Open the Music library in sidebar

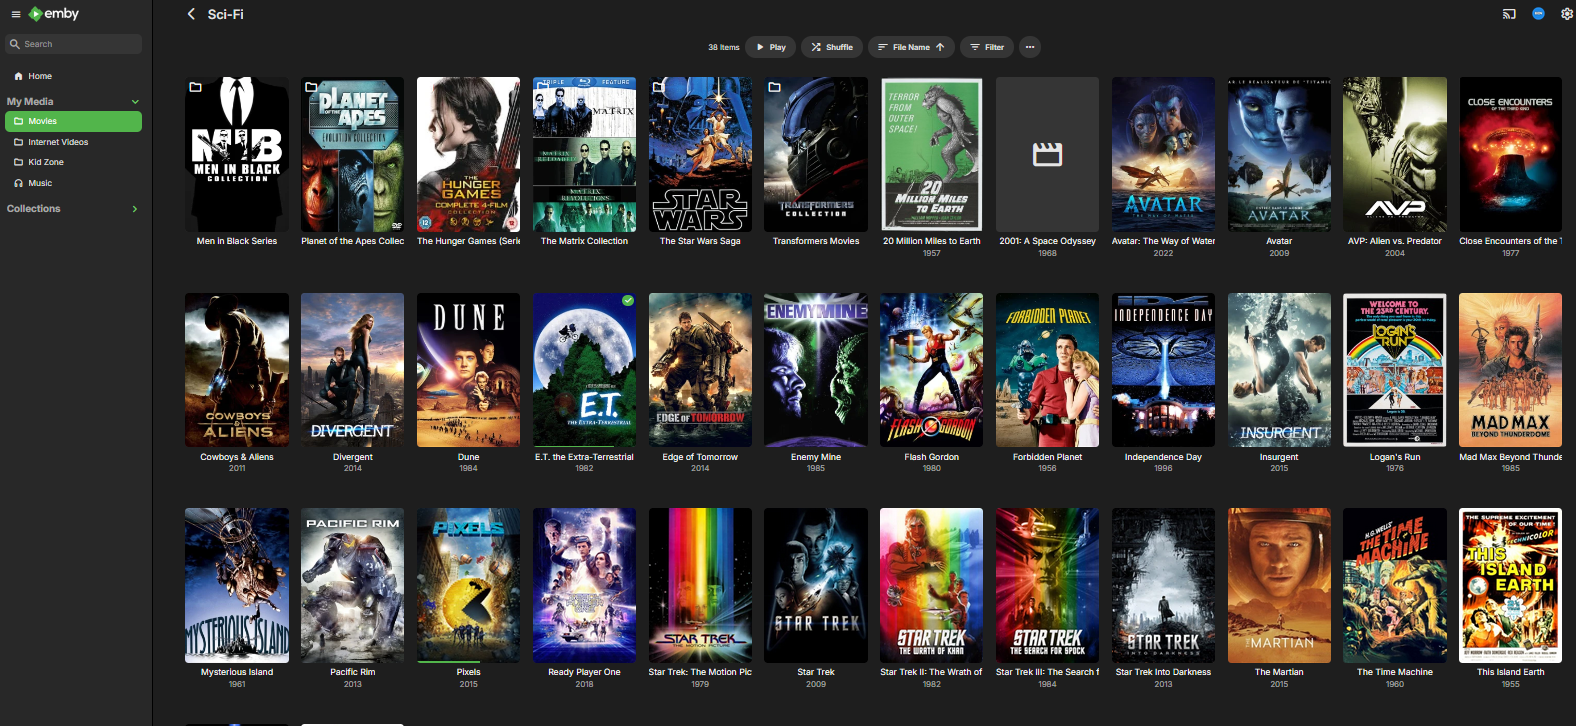coord(40,183)
